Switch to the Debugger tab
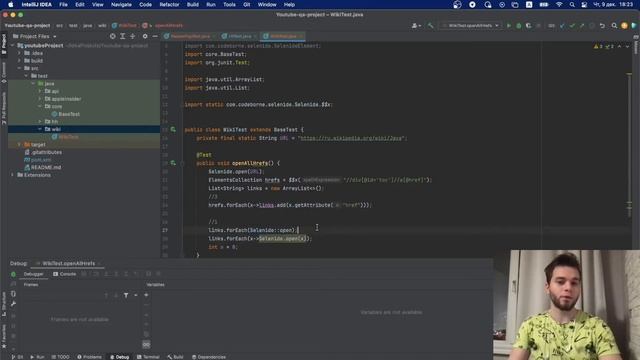 coord(33,274)
